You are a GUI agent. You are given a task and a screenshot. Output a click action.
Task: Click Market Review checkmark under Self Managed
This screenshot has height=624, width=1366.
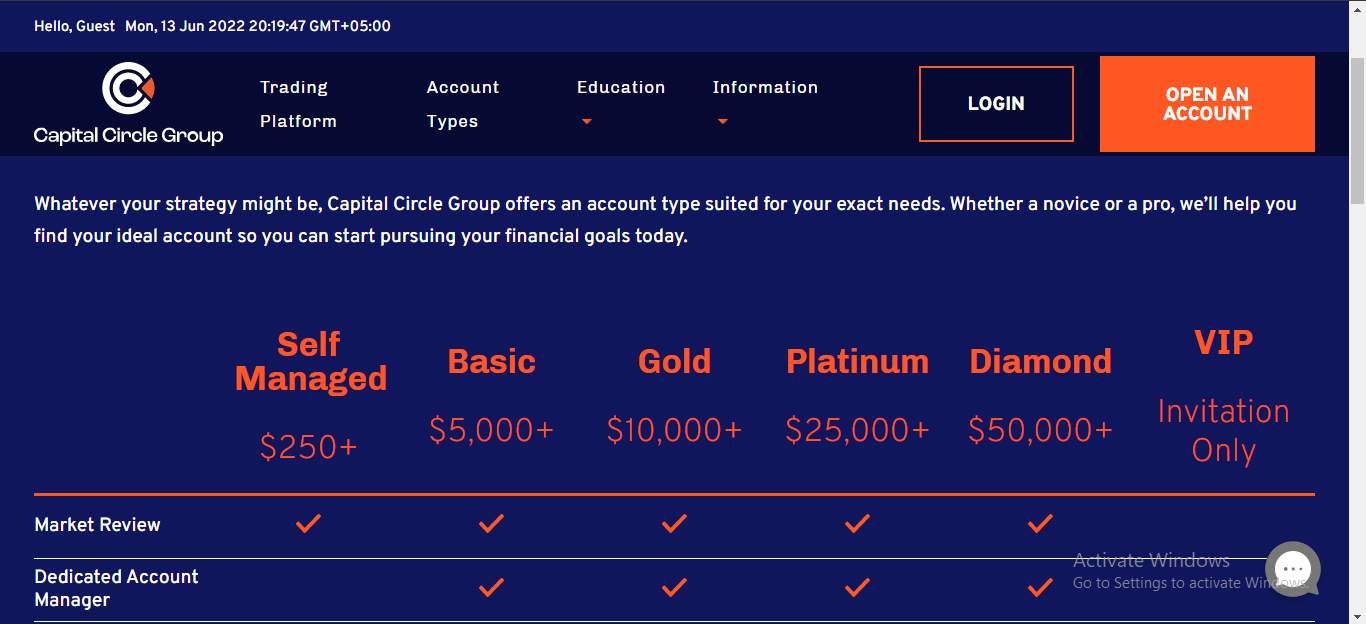pyautogui.click(x=309, y=523)
